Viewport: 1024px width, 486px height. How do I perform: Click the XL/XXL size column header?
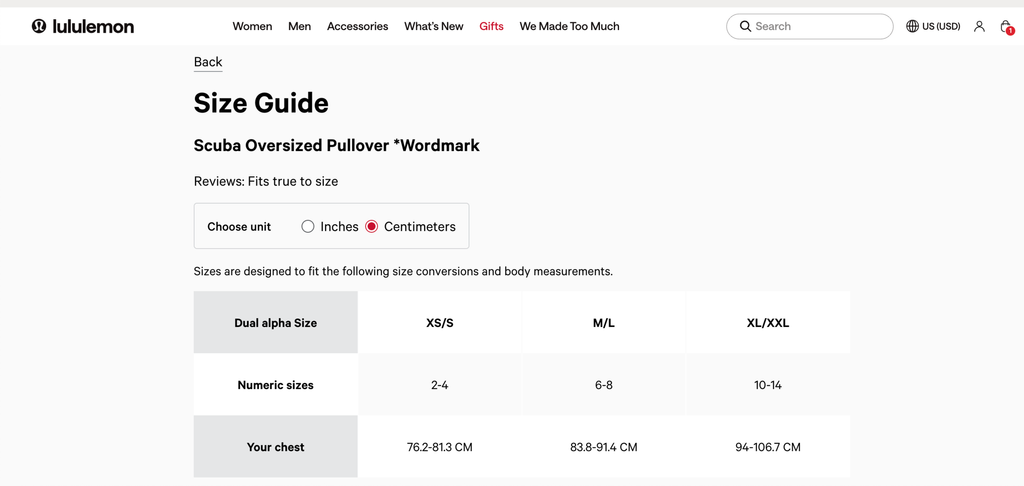(767, 323)
